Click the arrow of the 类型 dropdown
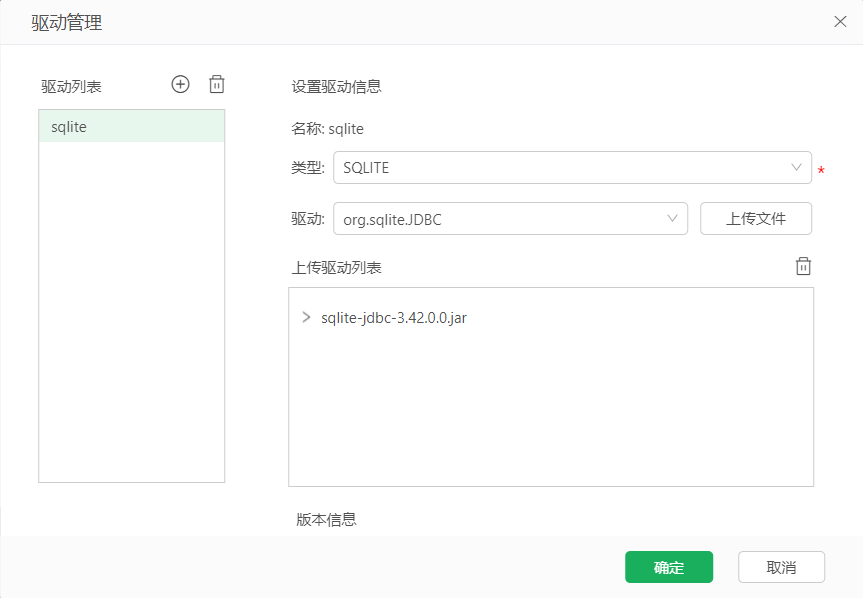Viewport: 863px width, 598px height. pyautogui.click(x=796, y=167)
